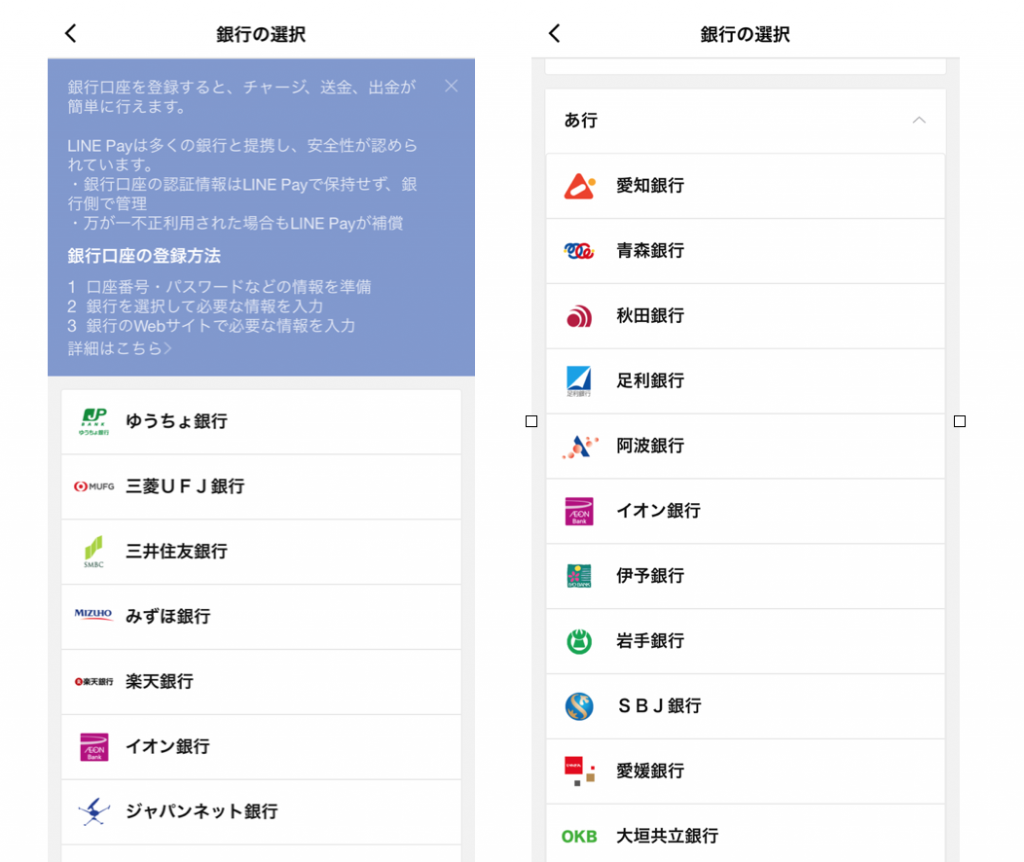Choose 愛媛銀行 from the bank list
Image resolution: width=1024 pixels, height=862 pixels.
click(x=745, y=771)
